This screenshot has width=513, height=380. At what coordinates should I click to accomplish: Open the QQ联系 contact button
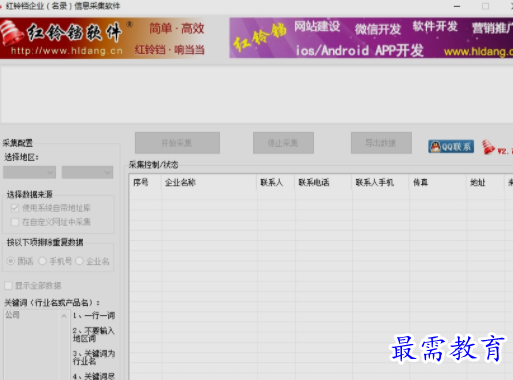(451, 147)
